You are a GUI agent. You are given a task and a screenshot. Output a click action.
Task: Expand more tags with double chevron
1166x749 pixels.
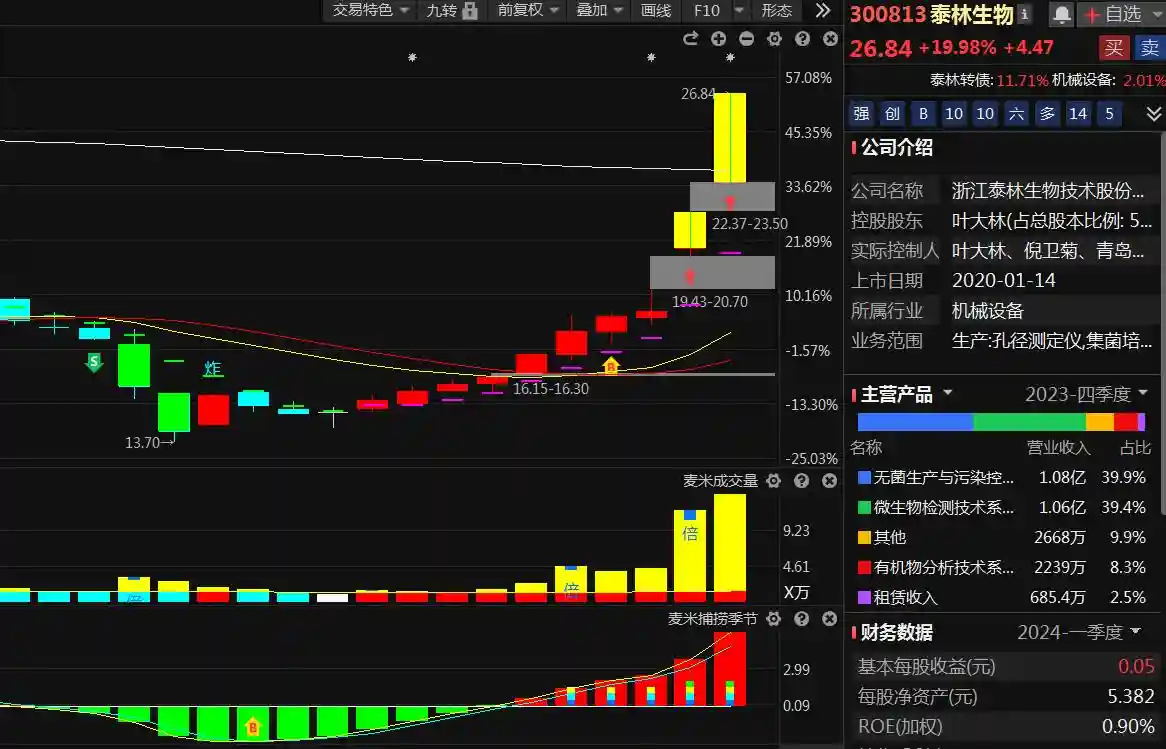tap(1153, 114)
